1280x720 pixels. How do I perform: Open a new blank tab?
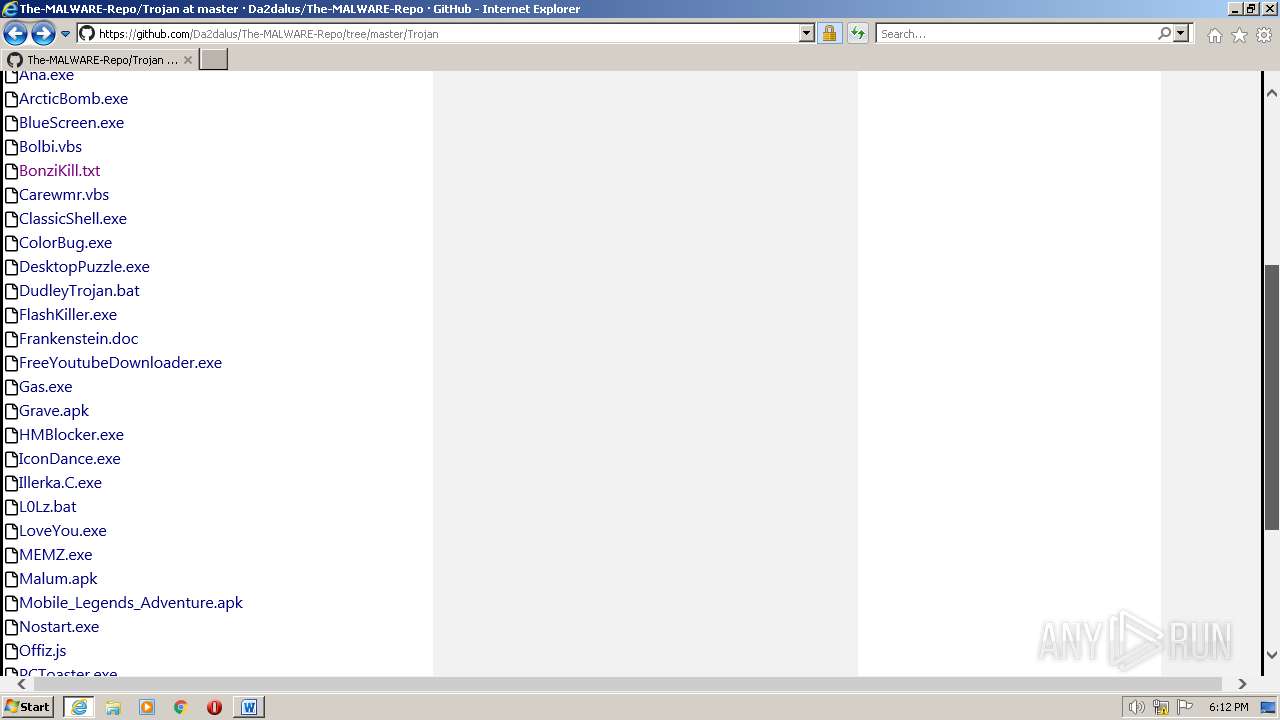pos(214,59)
